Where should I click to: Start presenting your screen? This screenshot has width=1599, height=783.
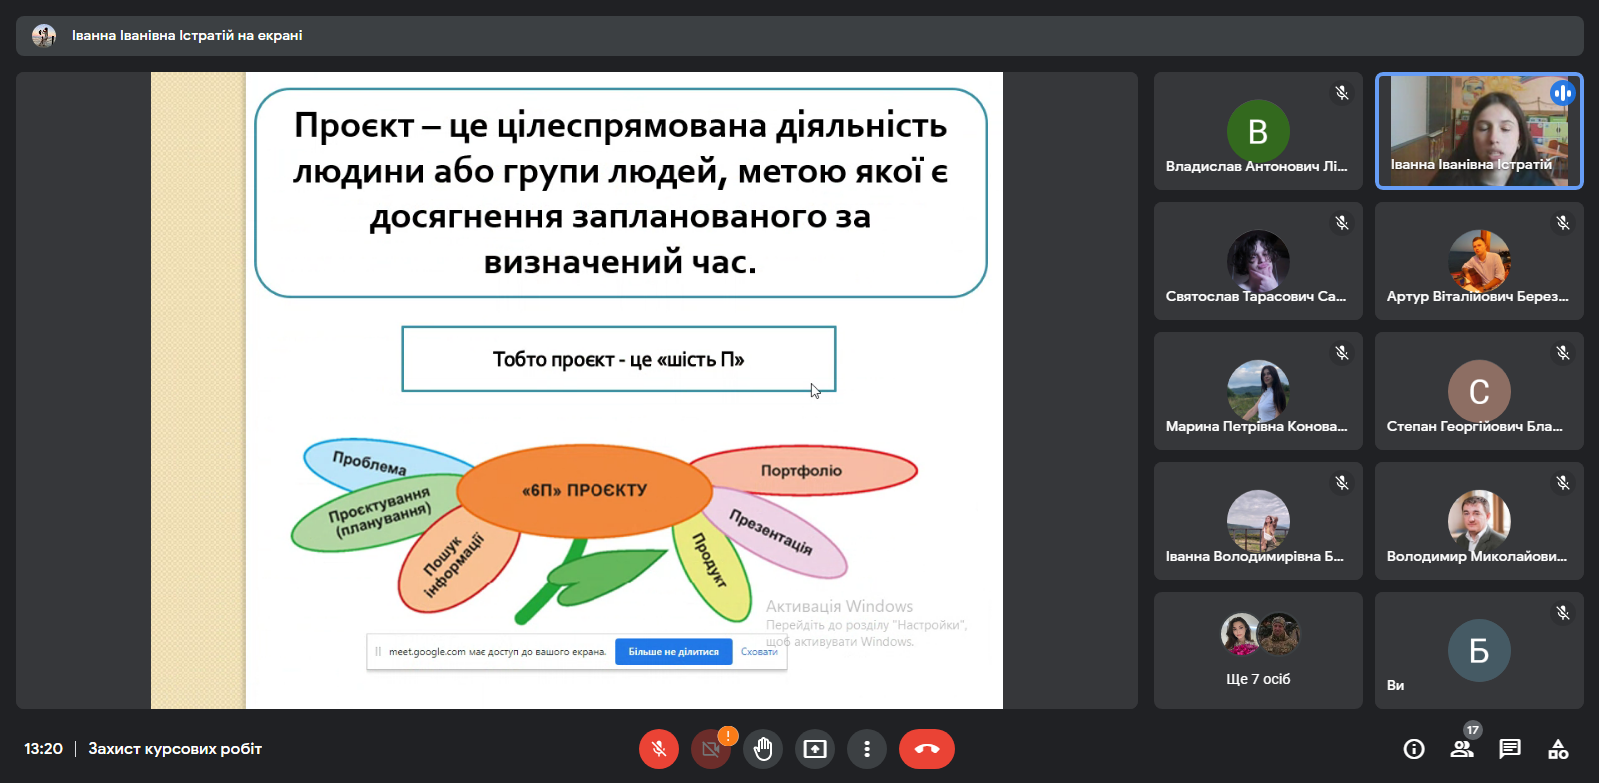click(x=815, y=749)
